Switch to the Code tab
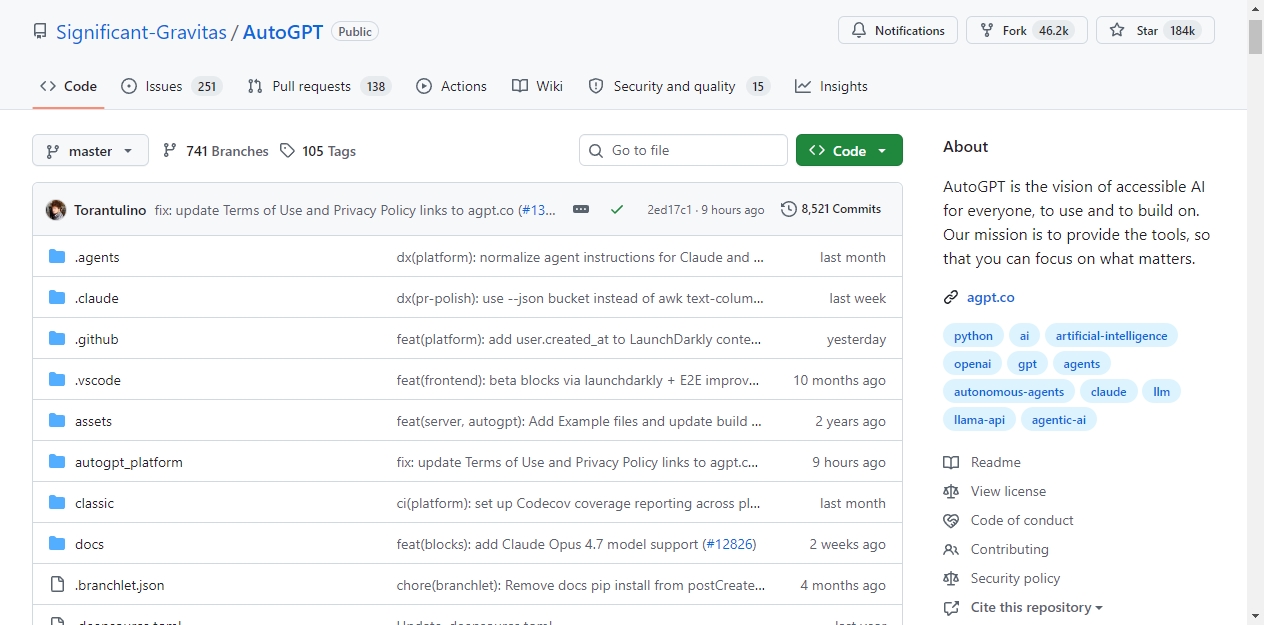The height and width of the screenshot is (625, 1264). 68,86
